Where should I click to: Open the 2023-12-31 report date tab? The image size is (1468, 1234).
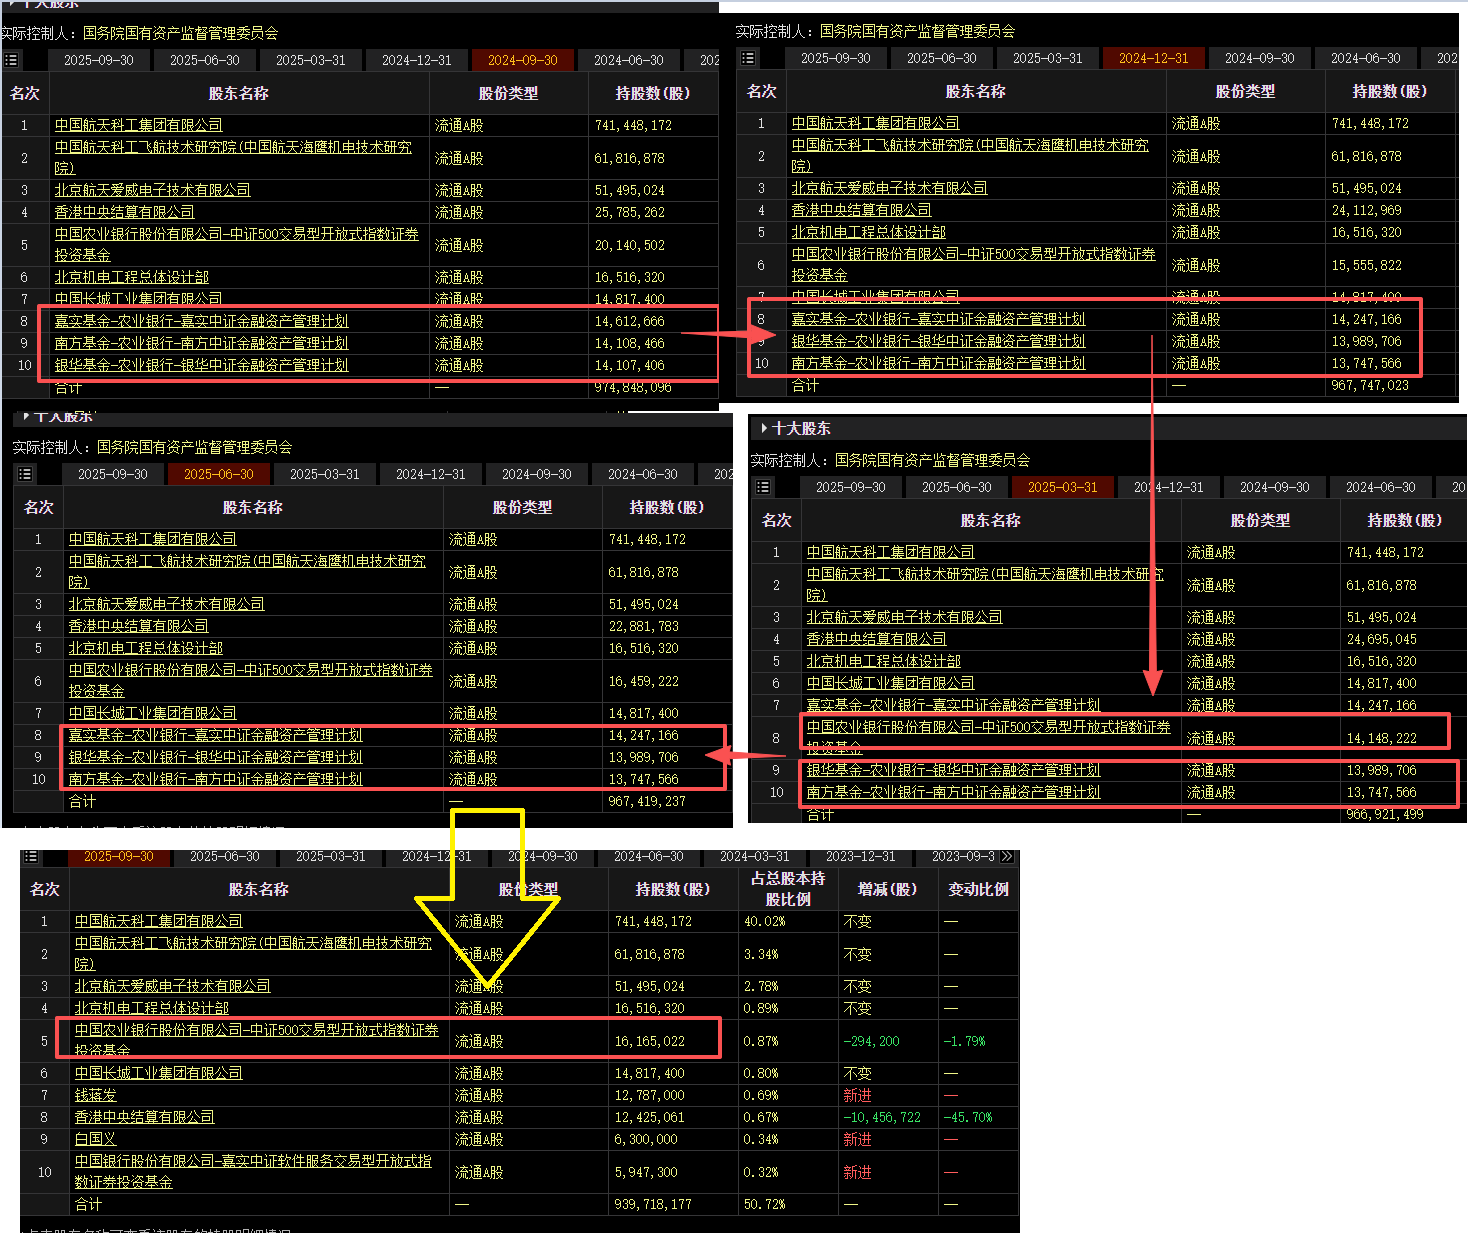861,857
